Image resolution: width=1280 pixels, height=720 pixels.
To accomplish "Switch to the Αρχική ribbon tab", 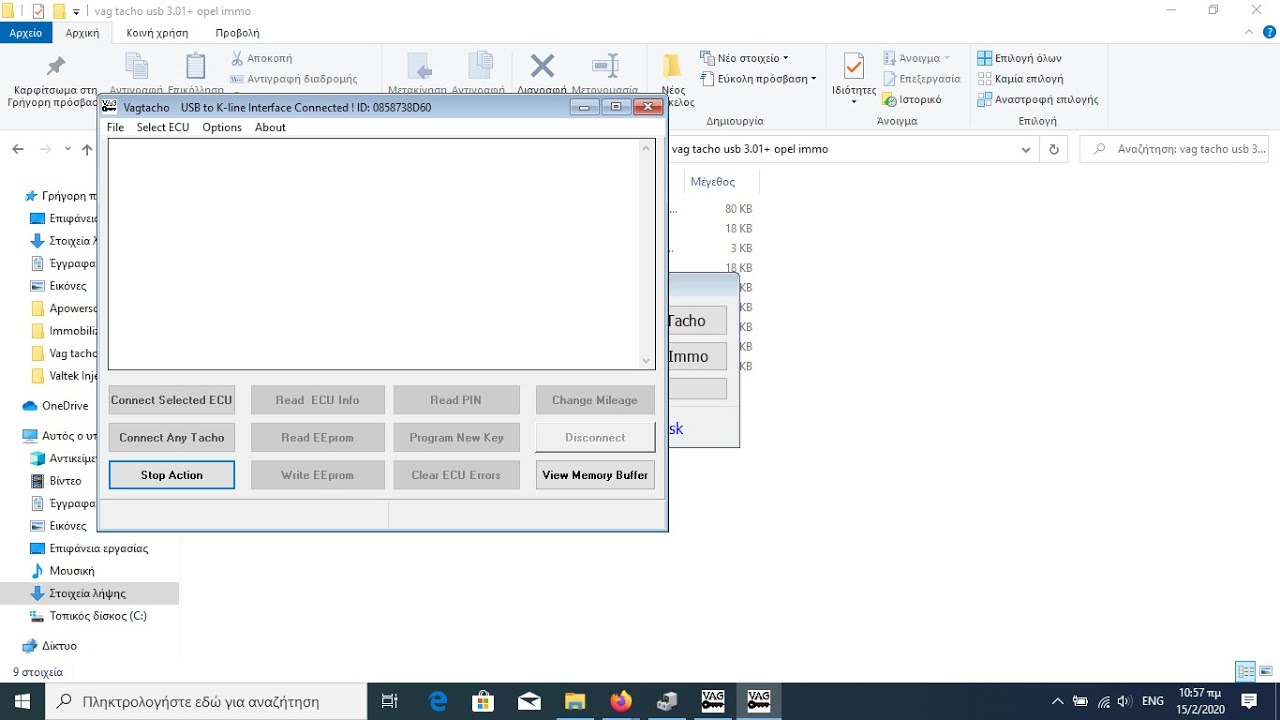I will [82, 33].
